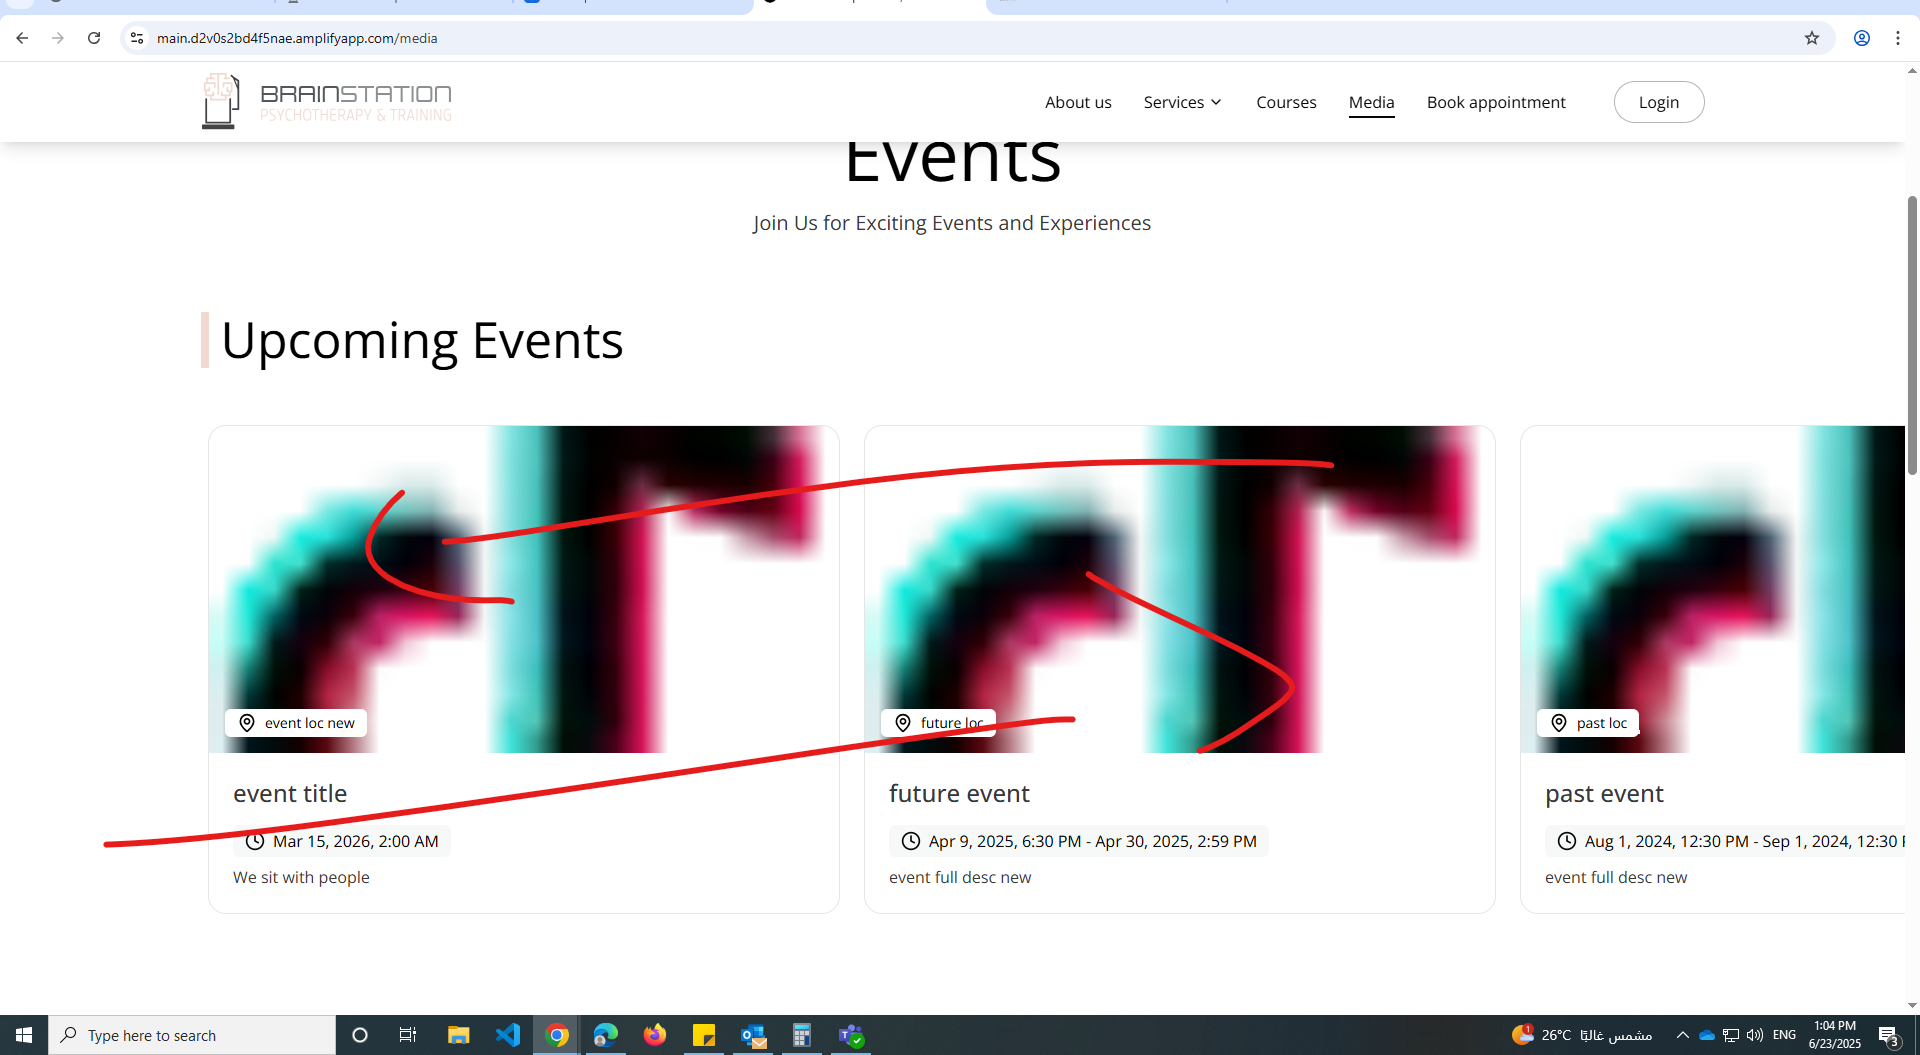This screenshot has height=1055, width=1920.
Task: Open Chrome's three-dot menu
Action: (x=1897, y=38)
